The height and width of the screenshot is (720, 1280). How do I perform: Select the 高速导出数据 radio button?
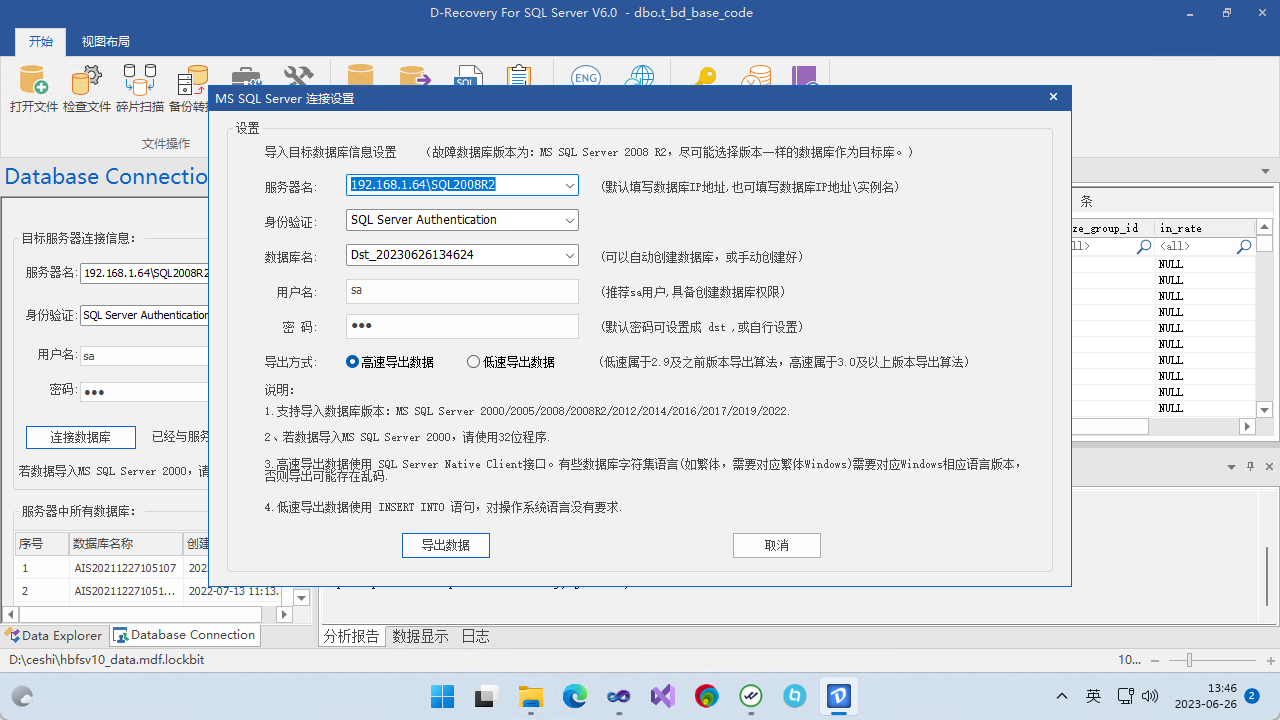[353, 362]
